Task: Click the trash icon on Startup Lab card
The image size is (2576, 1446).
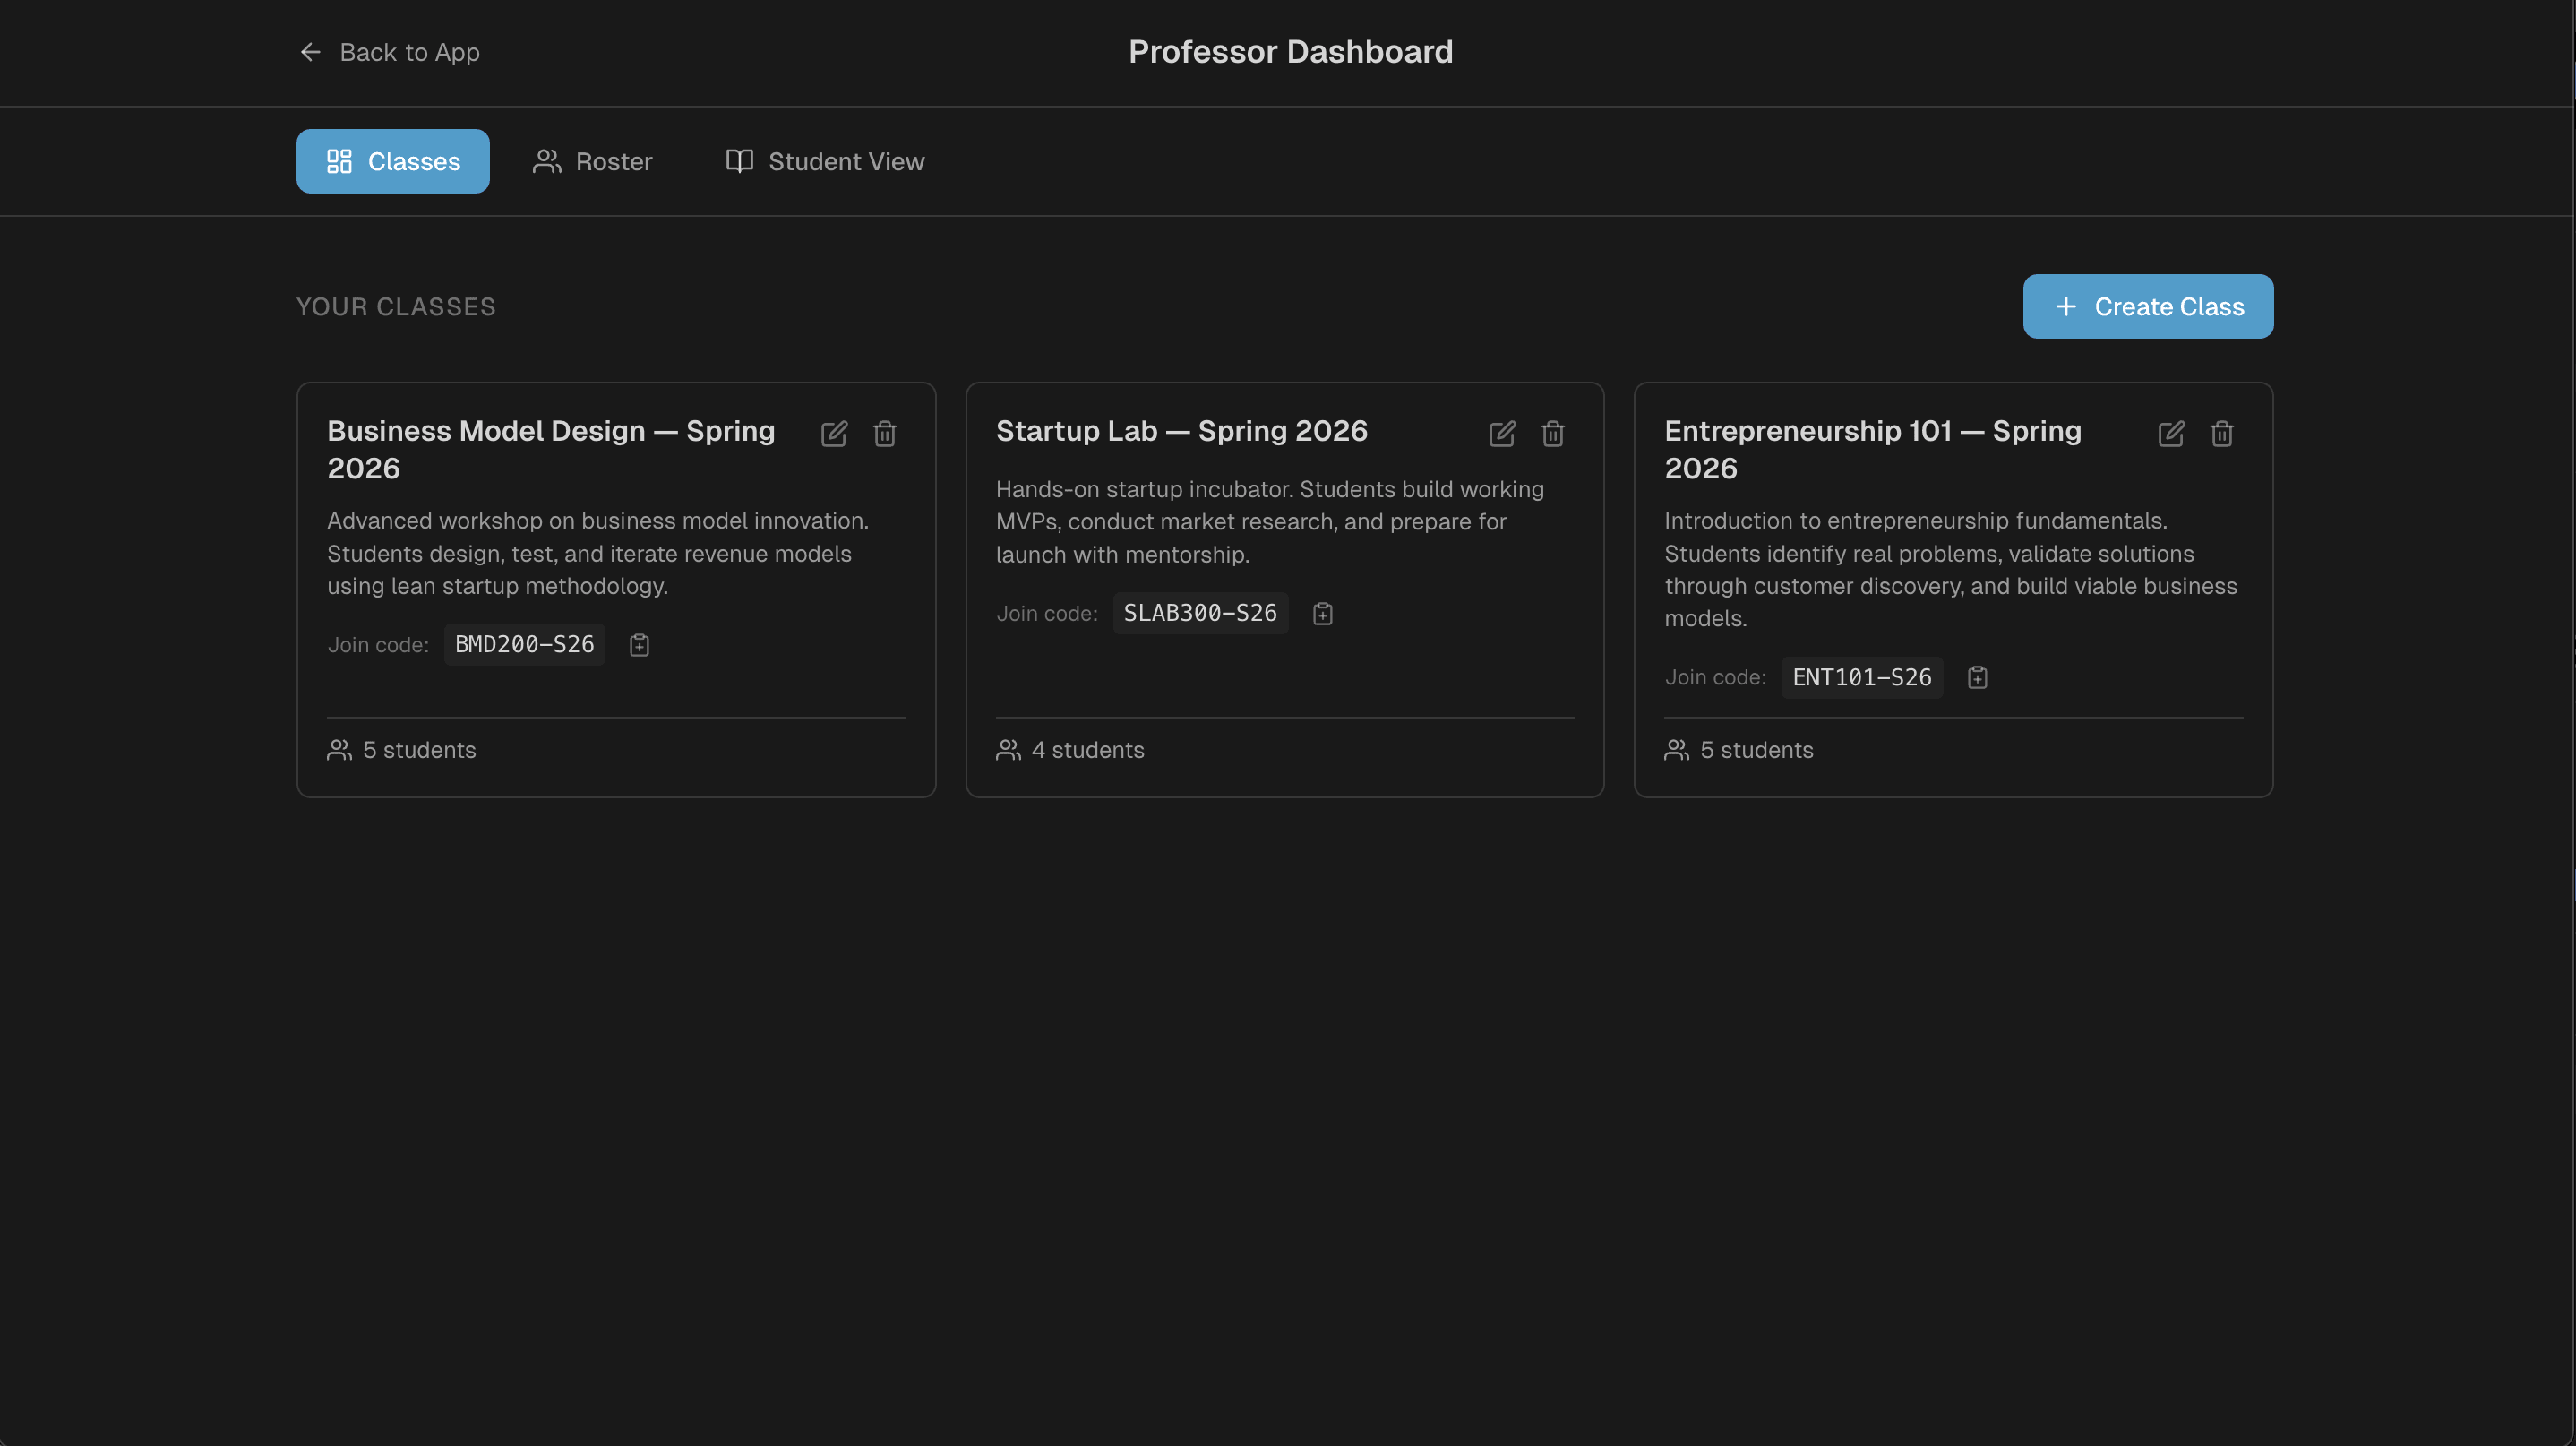Action: click(1552, 433)
